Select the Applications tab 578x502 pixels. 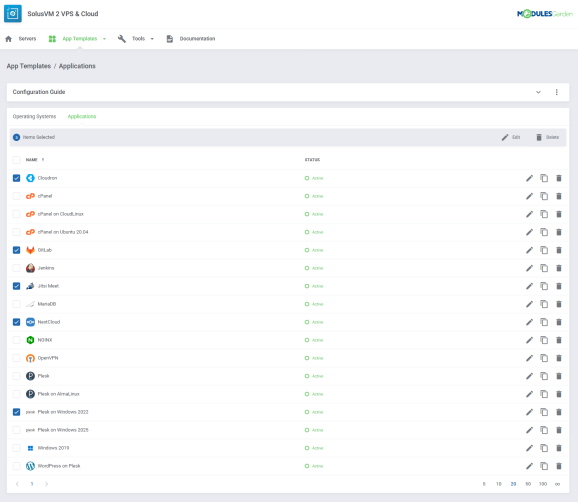click(x=82, y=116)
